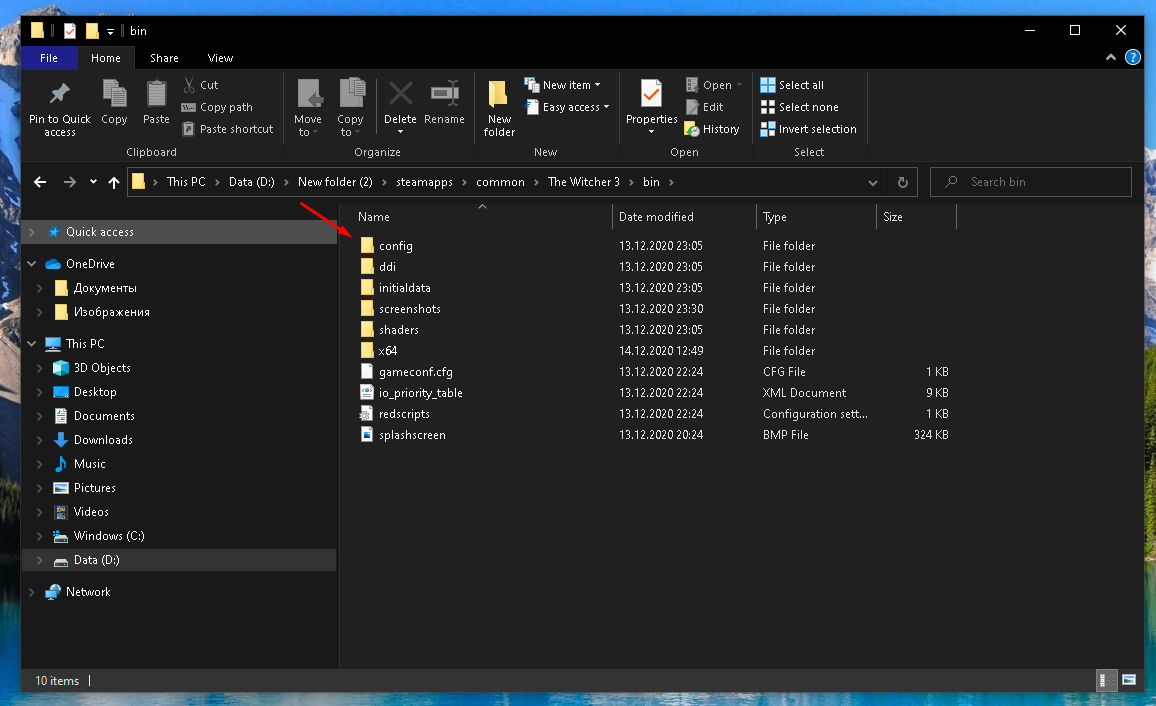Open Customize Quick Access Toolbar dropdown
Screen dimensions: 1156x706
click(x=110, y=31)
